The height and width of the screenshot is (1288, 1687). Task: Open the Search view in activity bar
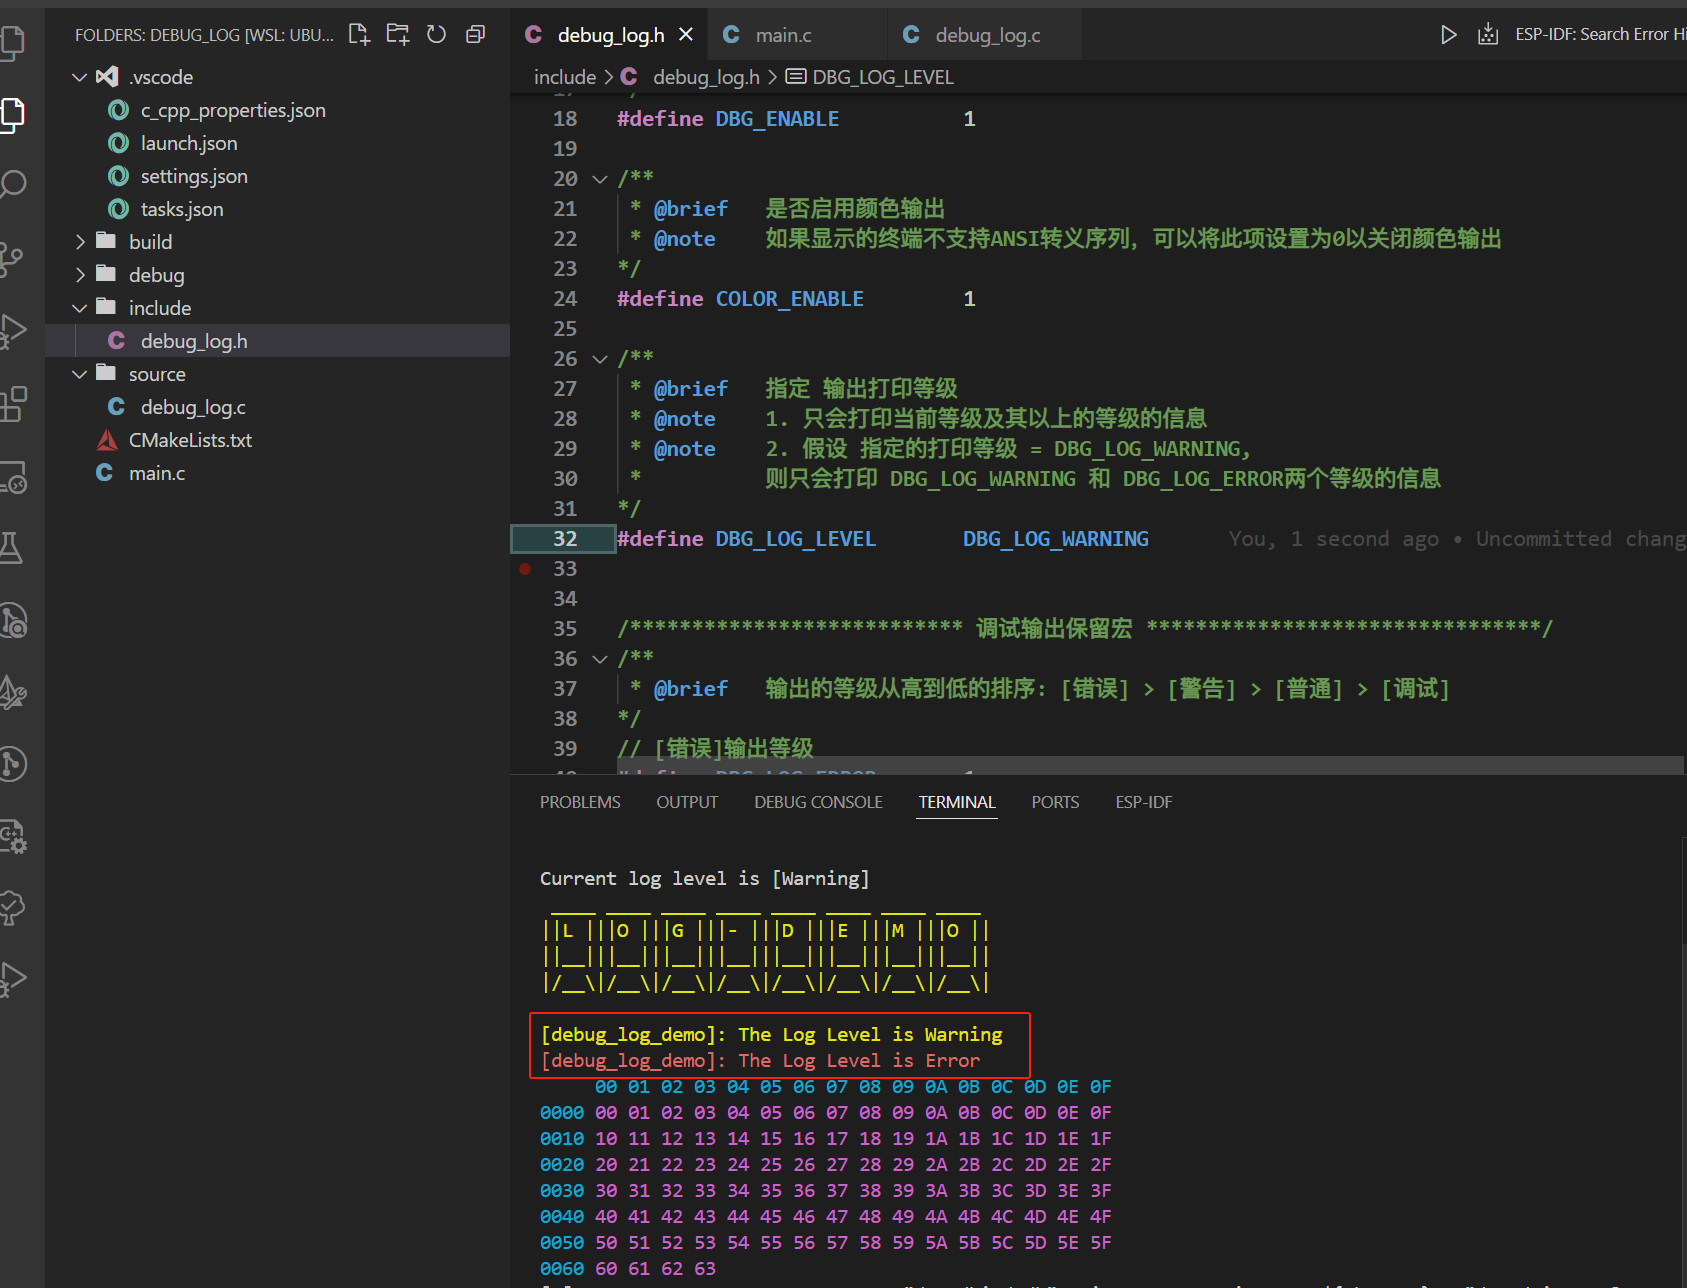tap(12, 185)
